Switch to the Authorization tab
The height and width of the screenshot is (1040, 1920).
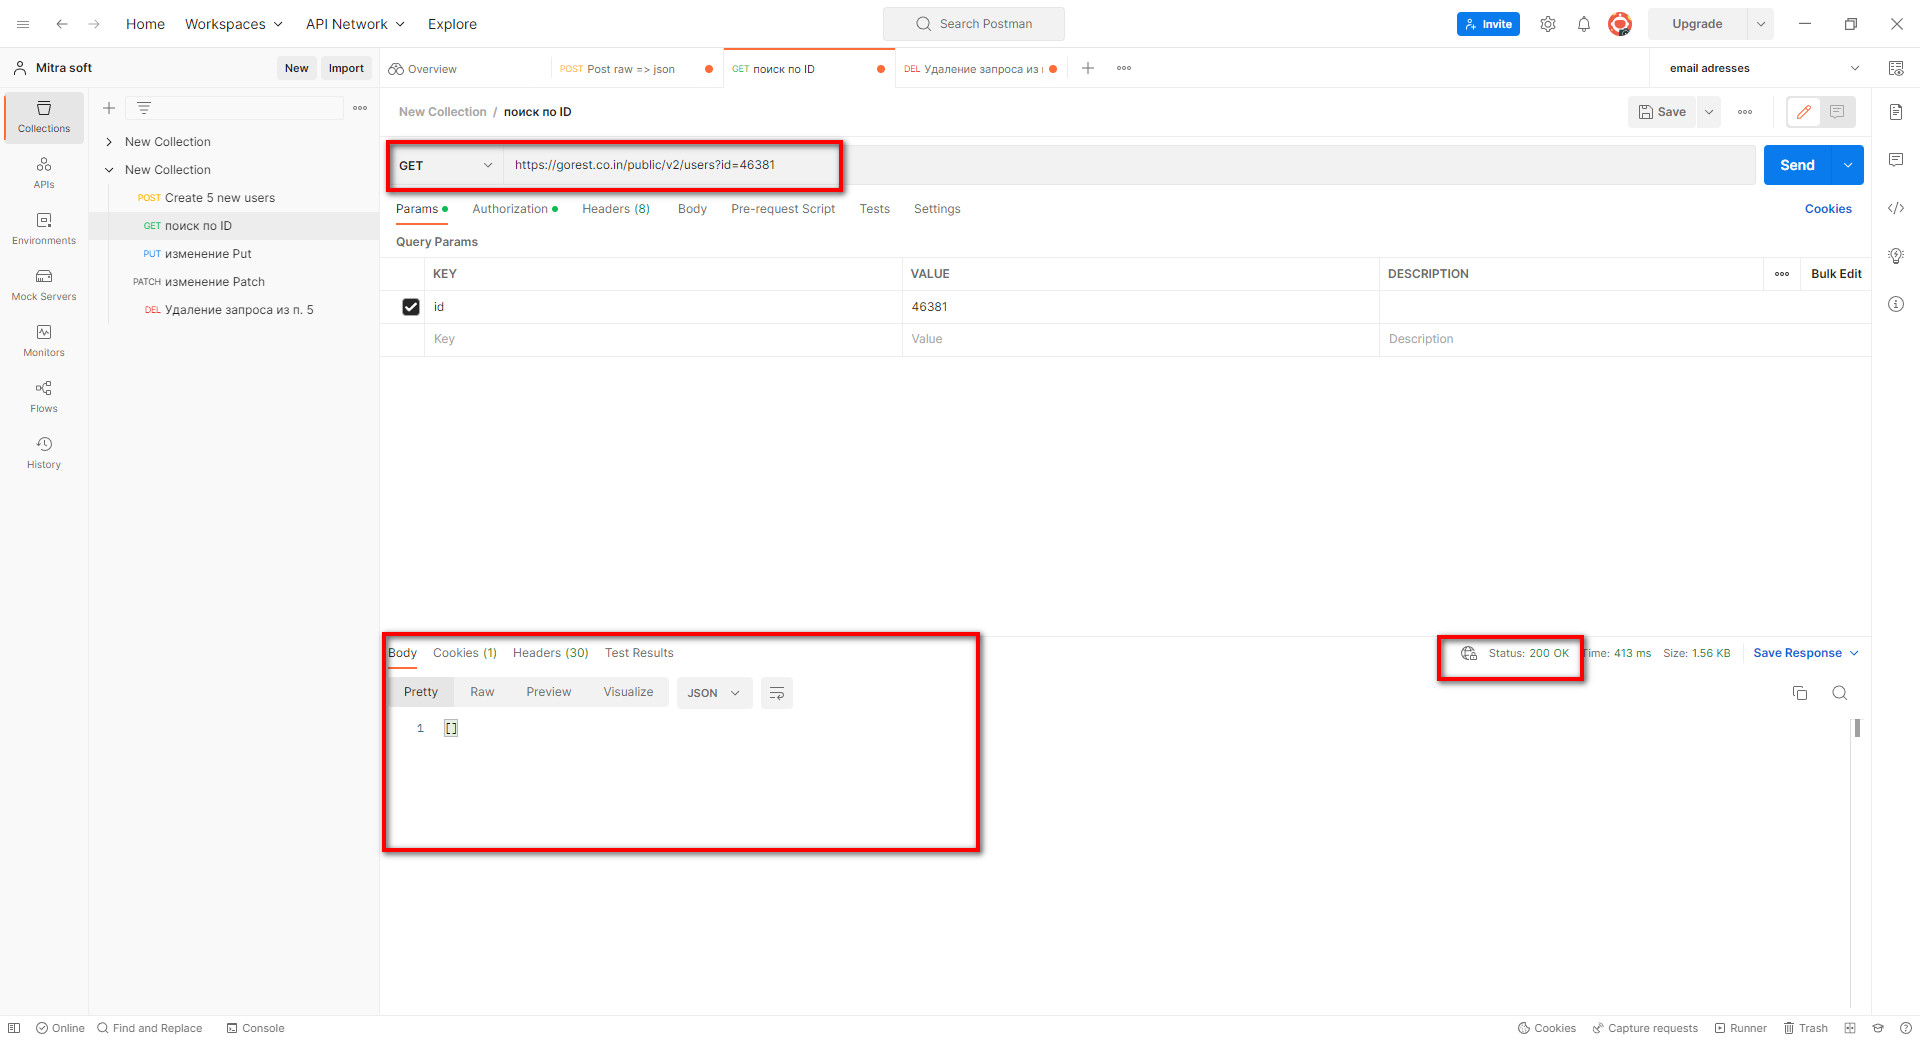pyautogui.click(x=514, y=209)
